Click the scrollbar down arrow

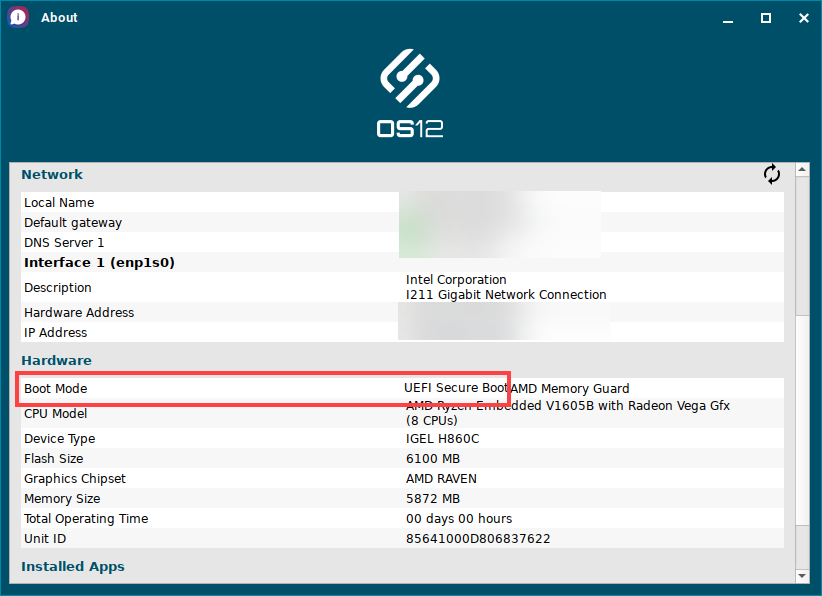[x=803, y=575]
